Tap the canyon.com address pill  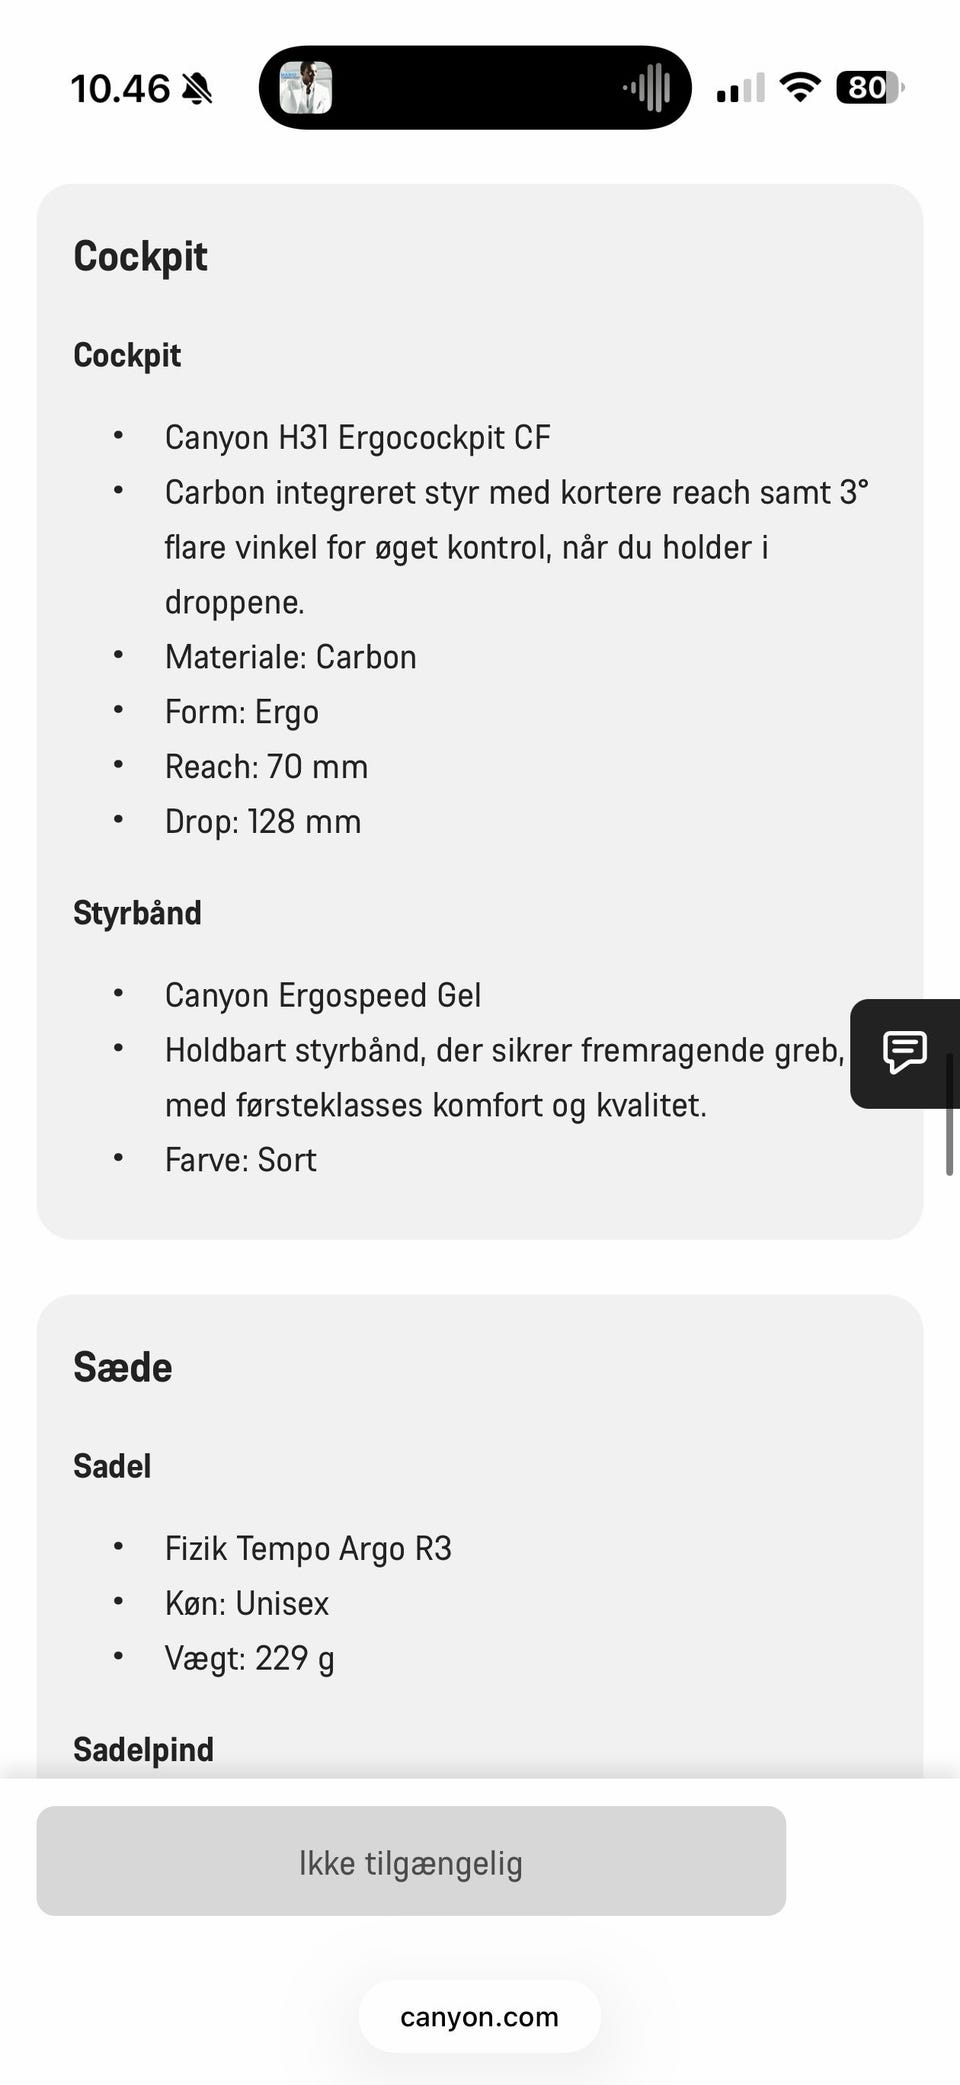pyautogui.click(x=480, y=2017)
